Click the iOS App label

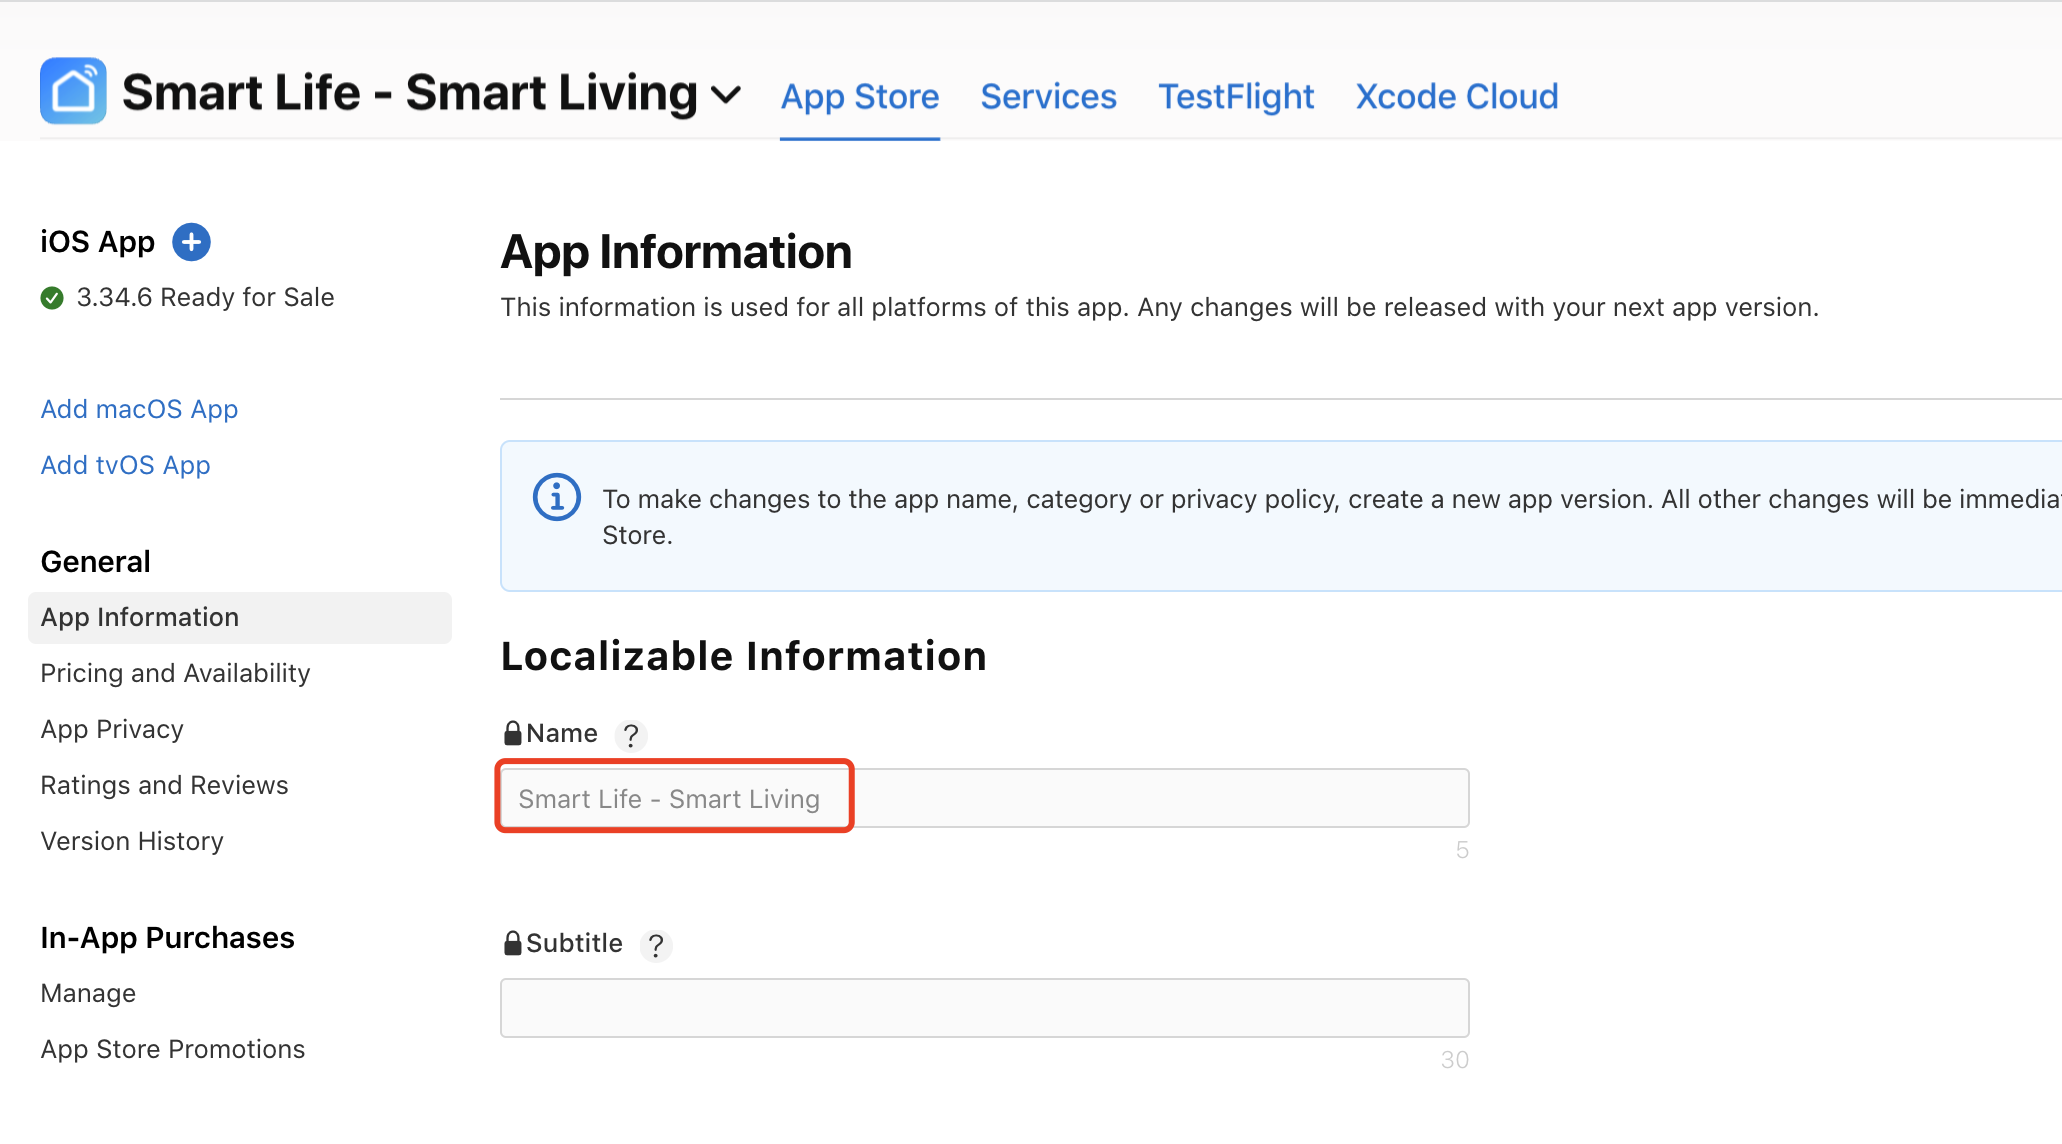click(x=98, y=242)
